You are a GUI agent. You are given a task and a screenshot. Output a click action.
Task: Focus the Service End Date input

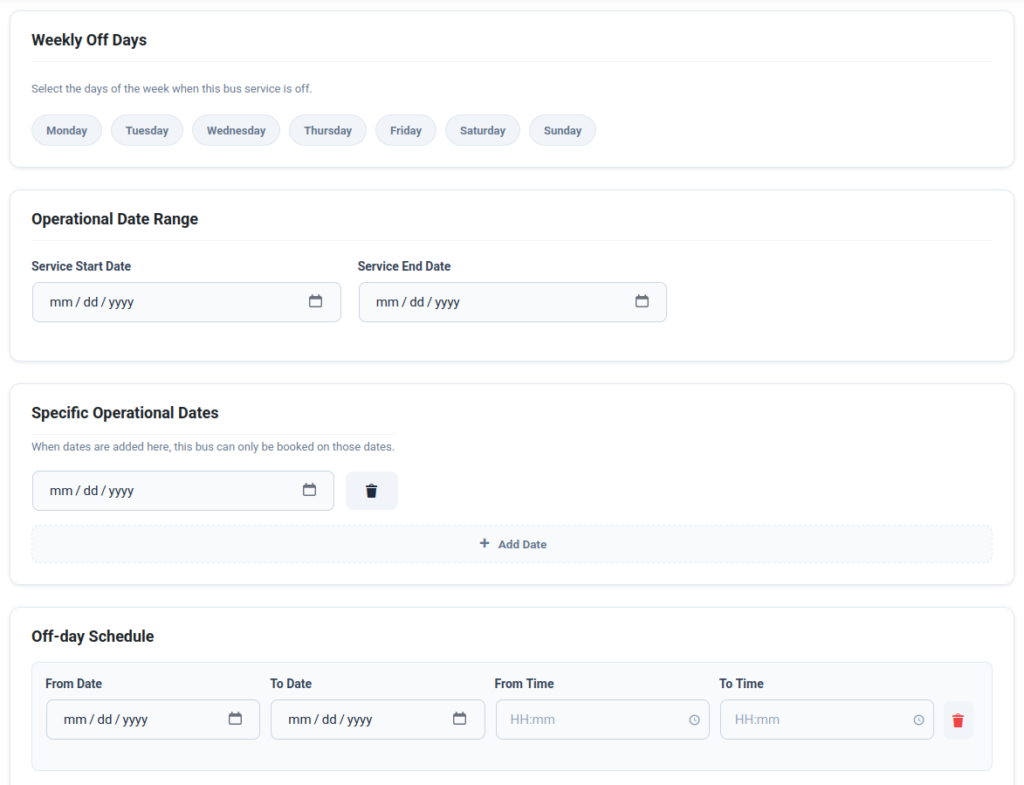[513, 302]
